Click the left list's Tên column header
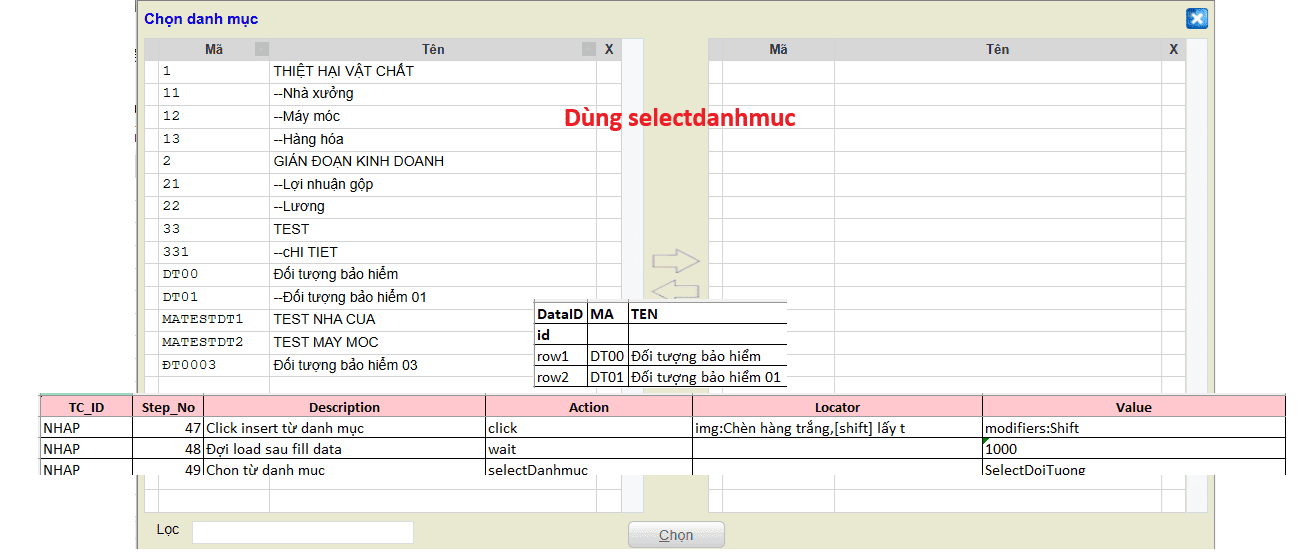Viewport: 1316px width, 552px height. pos(433,49)
